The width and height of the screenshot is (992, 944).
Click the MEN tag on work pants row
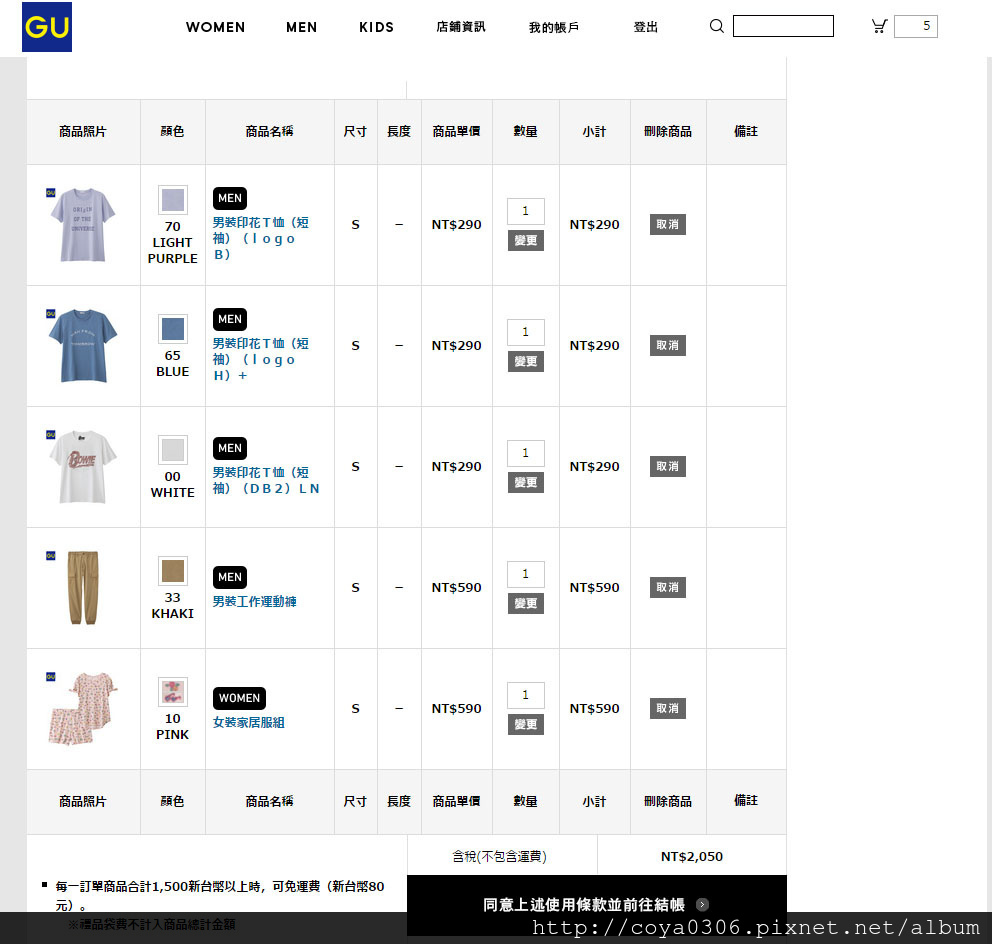coord(230,577)
